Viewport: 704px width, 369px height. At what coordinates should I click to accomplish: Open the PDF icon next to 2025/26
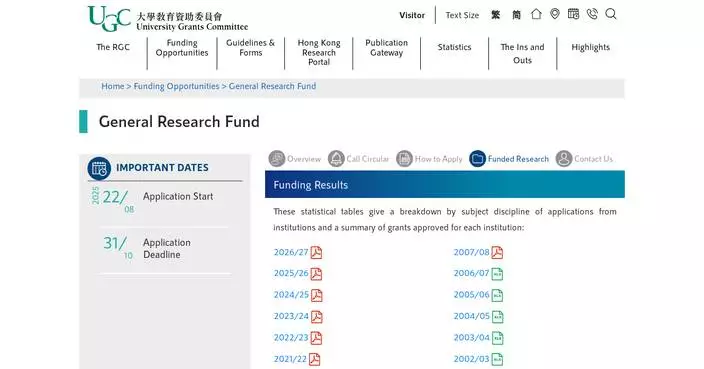click(x=317, y=274)
